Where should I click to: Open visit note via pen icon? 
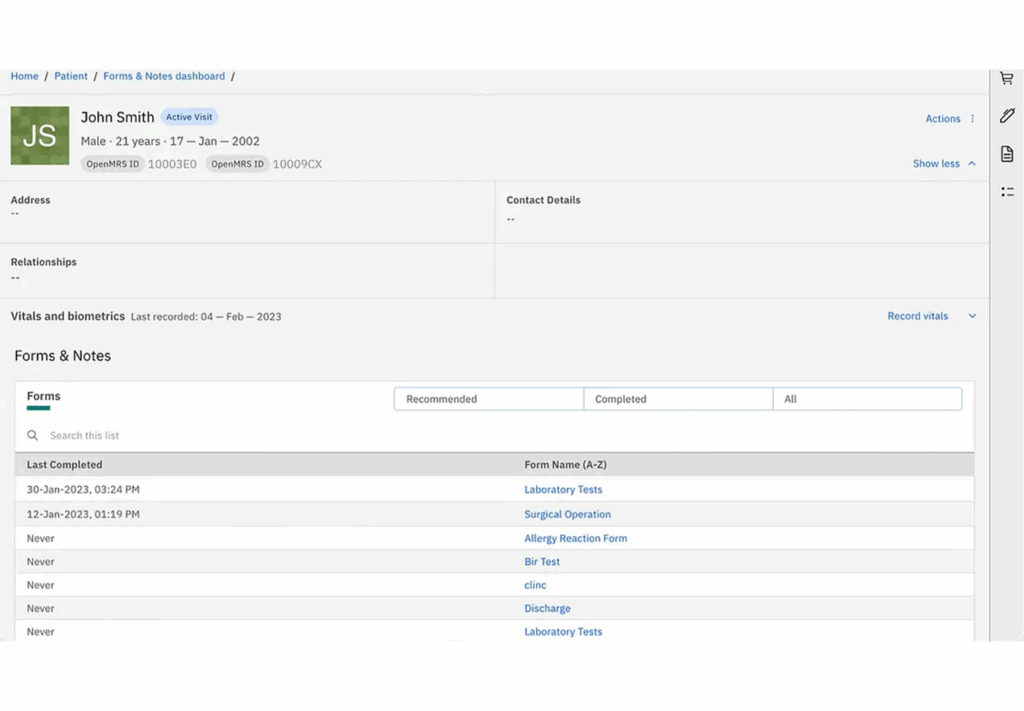1006,116
